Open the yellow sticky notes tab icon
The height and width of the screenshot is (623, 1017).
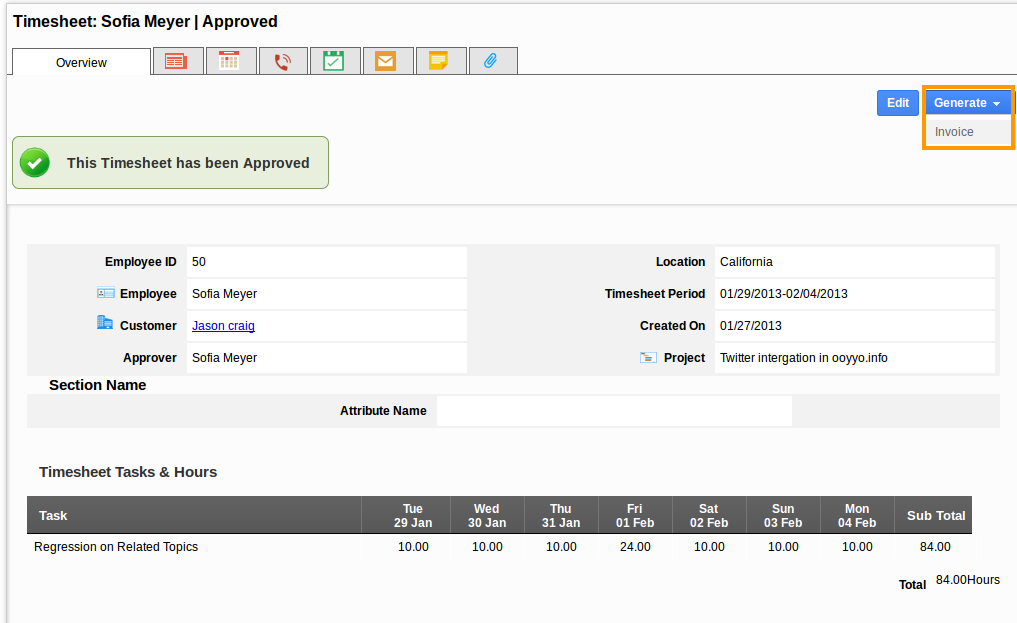(438, 62)
